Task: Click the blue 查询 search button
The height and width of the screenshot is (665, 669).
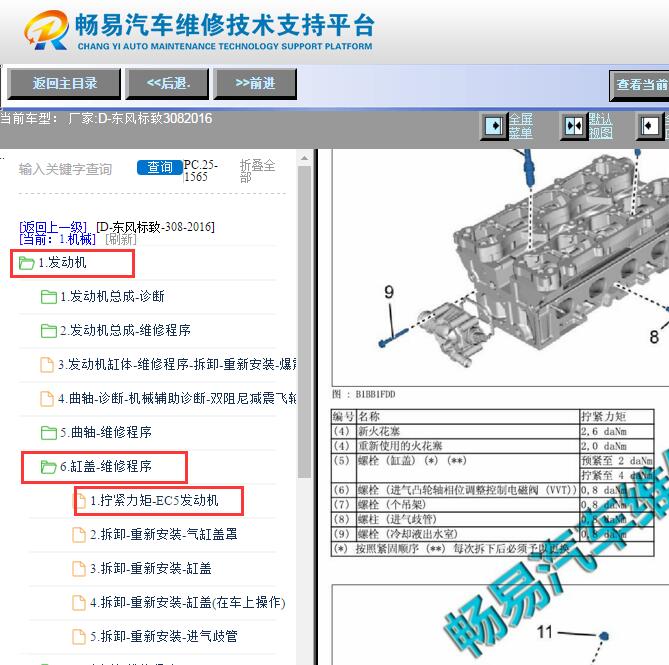Action: pos(160,167)
